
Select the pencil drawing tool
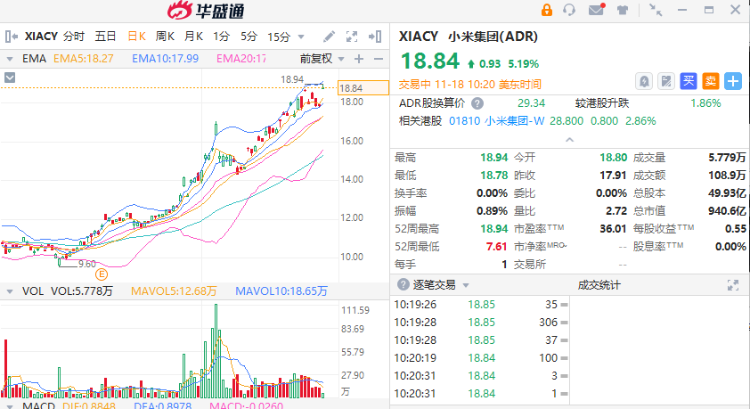[329, 36]
